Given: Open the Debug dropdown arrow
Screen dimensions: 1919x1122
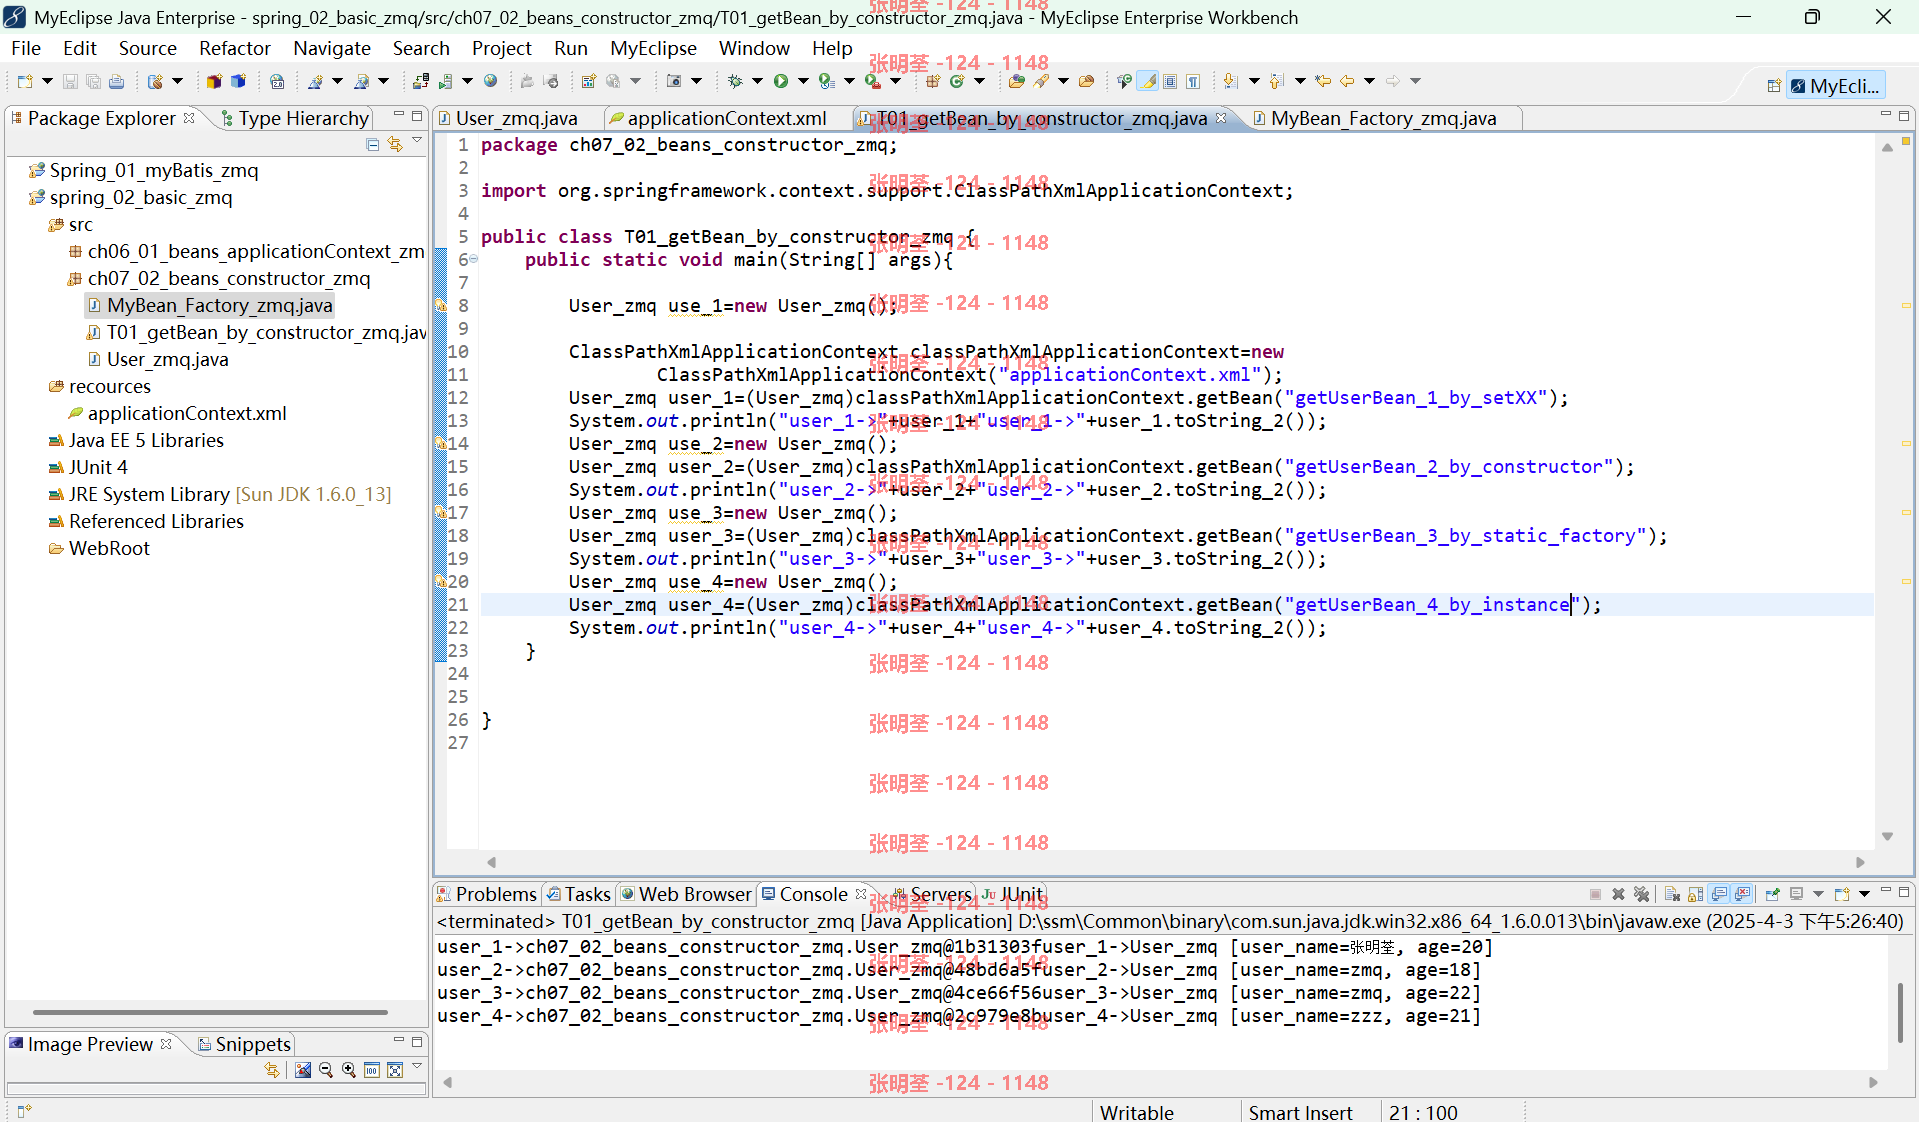Looking at the screenshot, I should (x=757, y=81).
